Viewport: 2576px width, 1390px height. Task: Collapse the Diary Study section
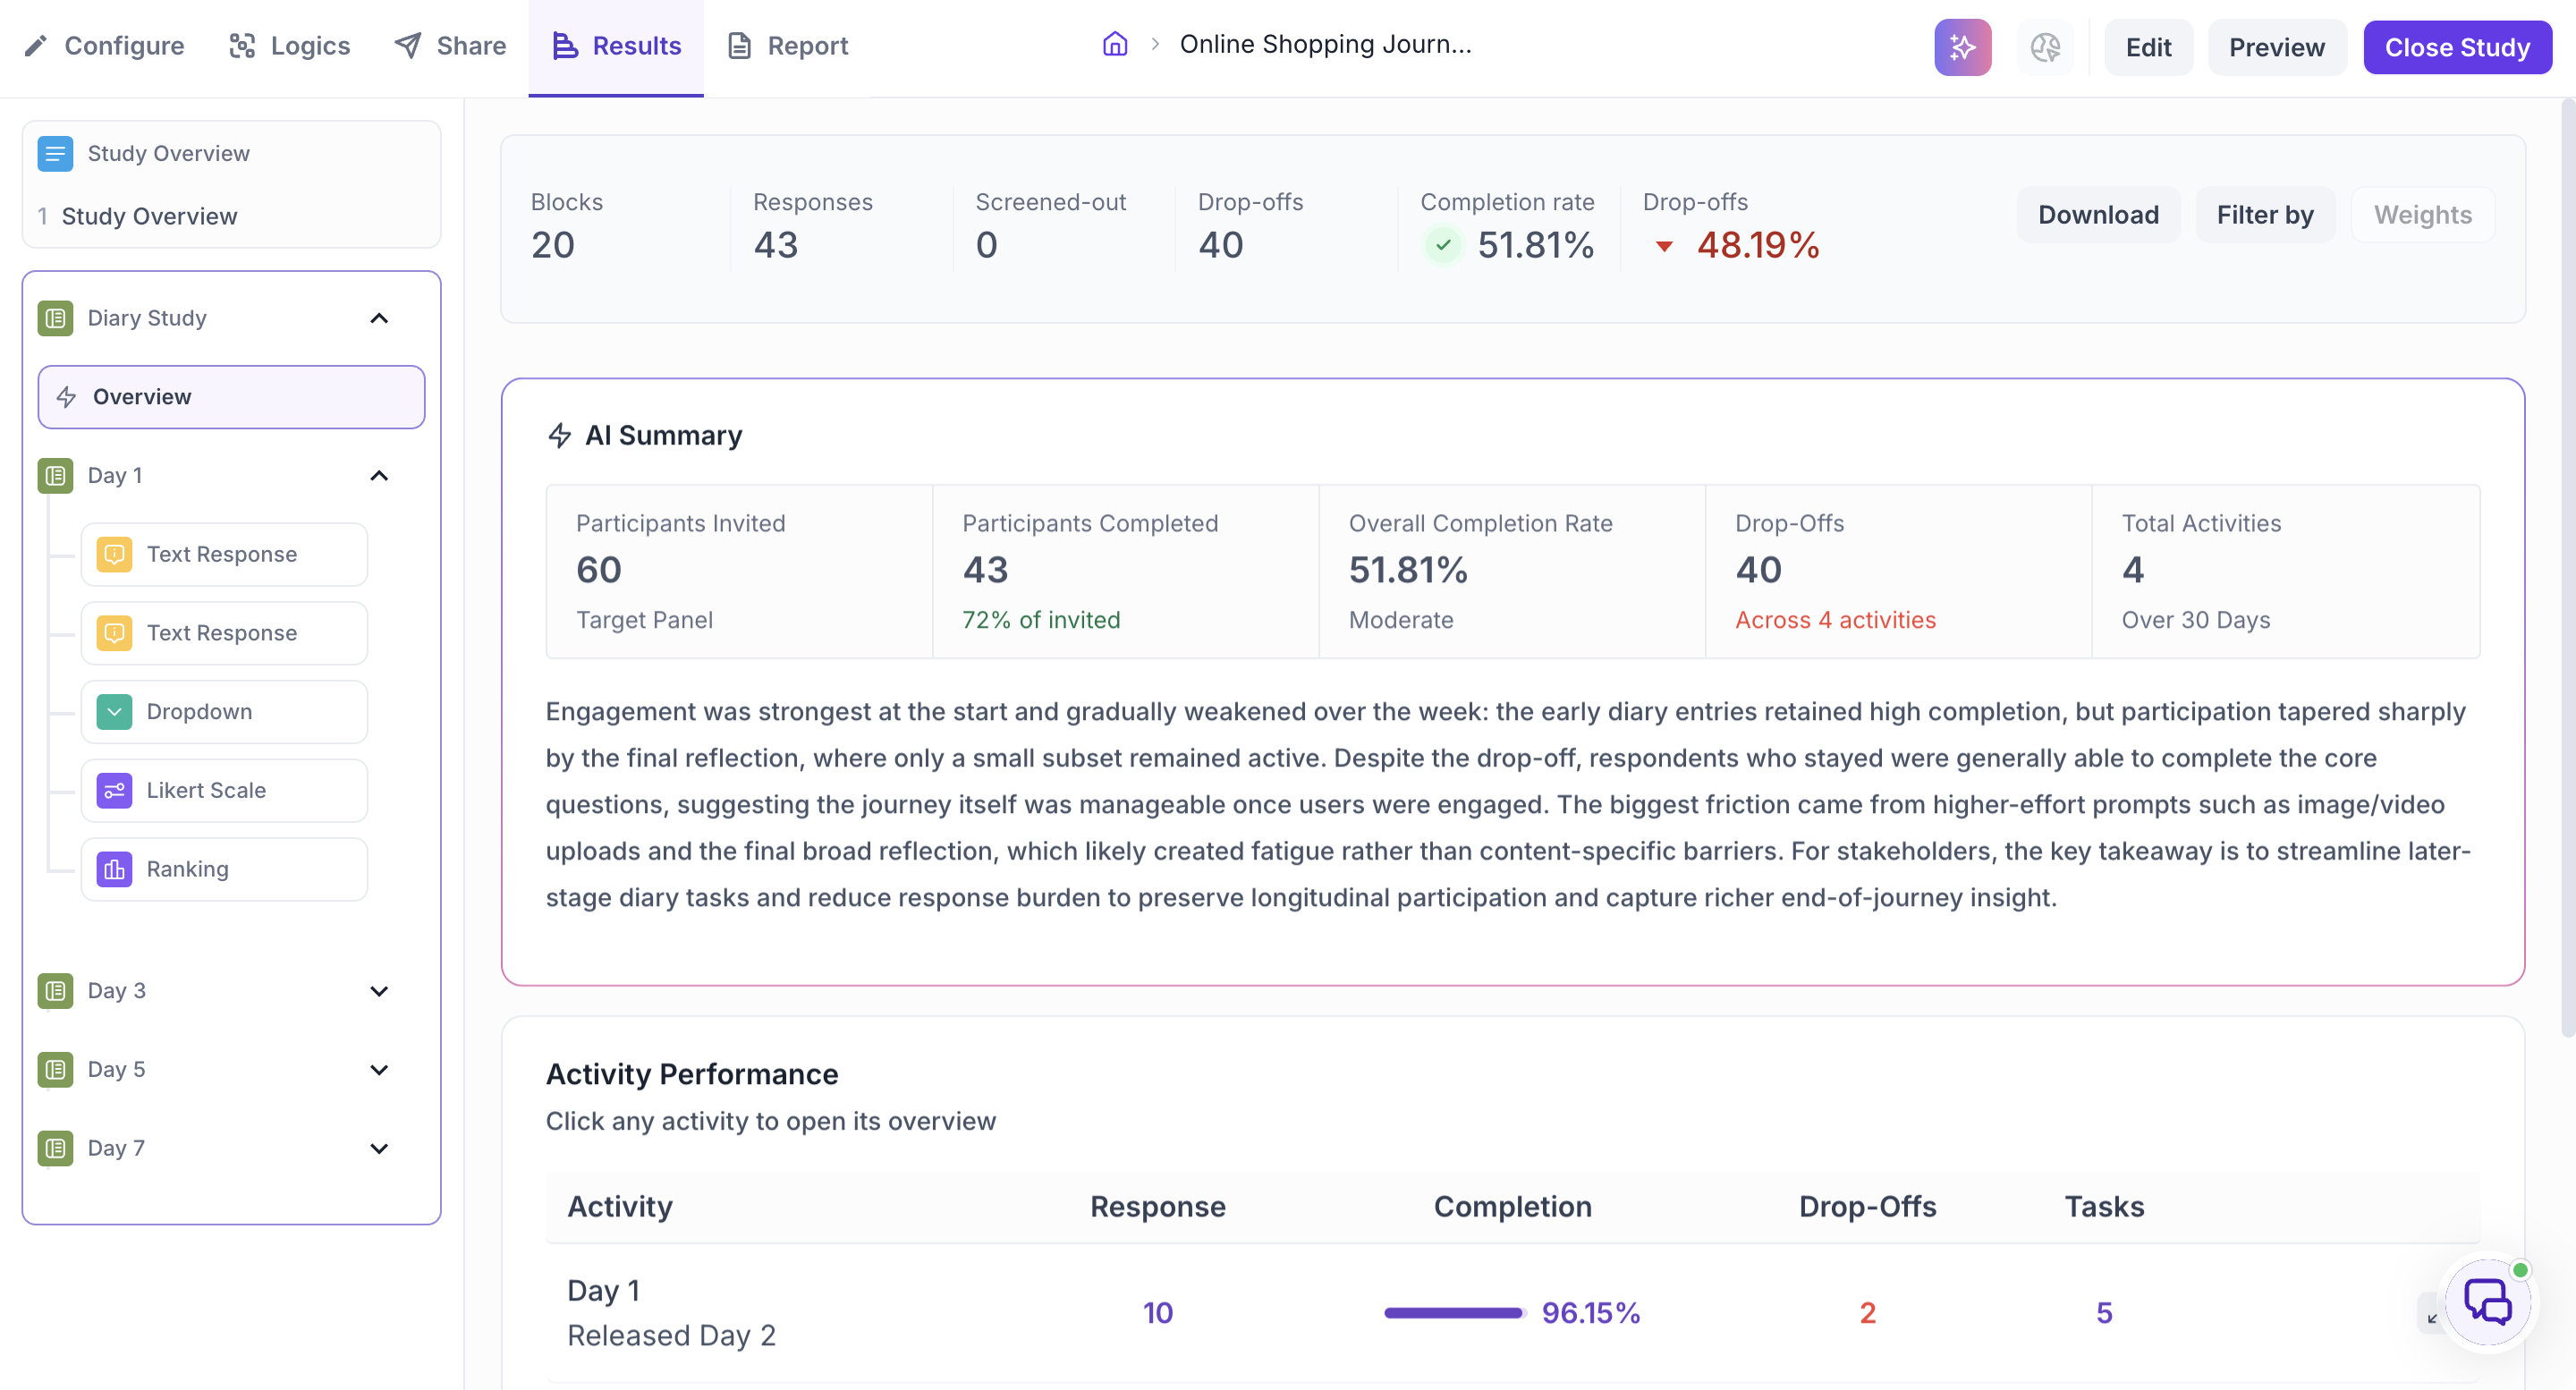click(x=379, y=318)
